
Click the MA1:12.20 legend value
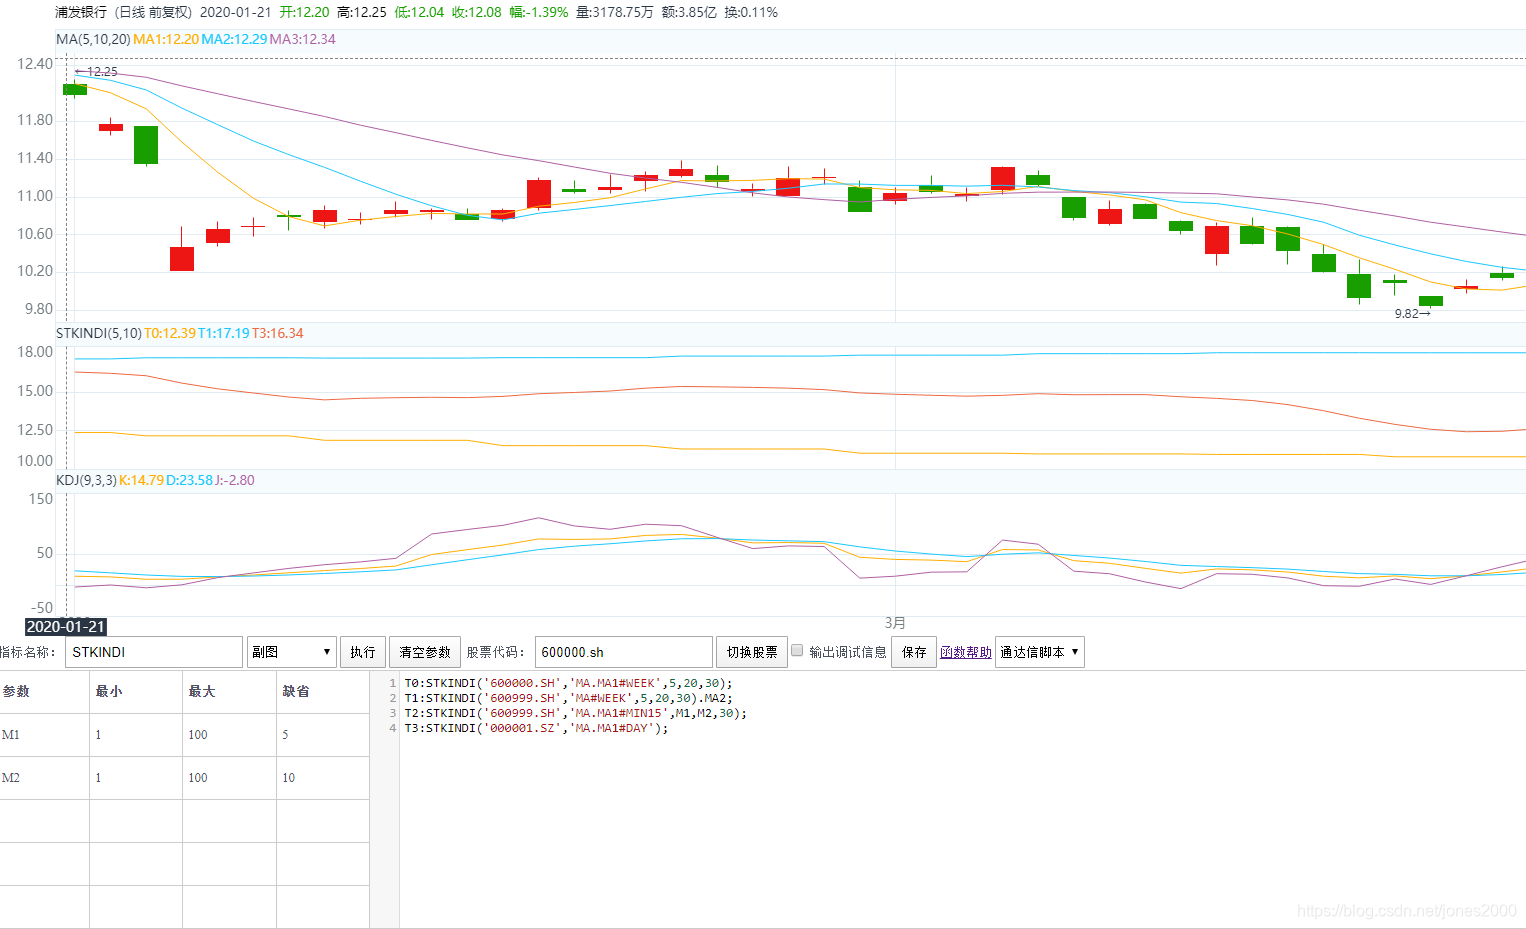click(x=166, y=39)
